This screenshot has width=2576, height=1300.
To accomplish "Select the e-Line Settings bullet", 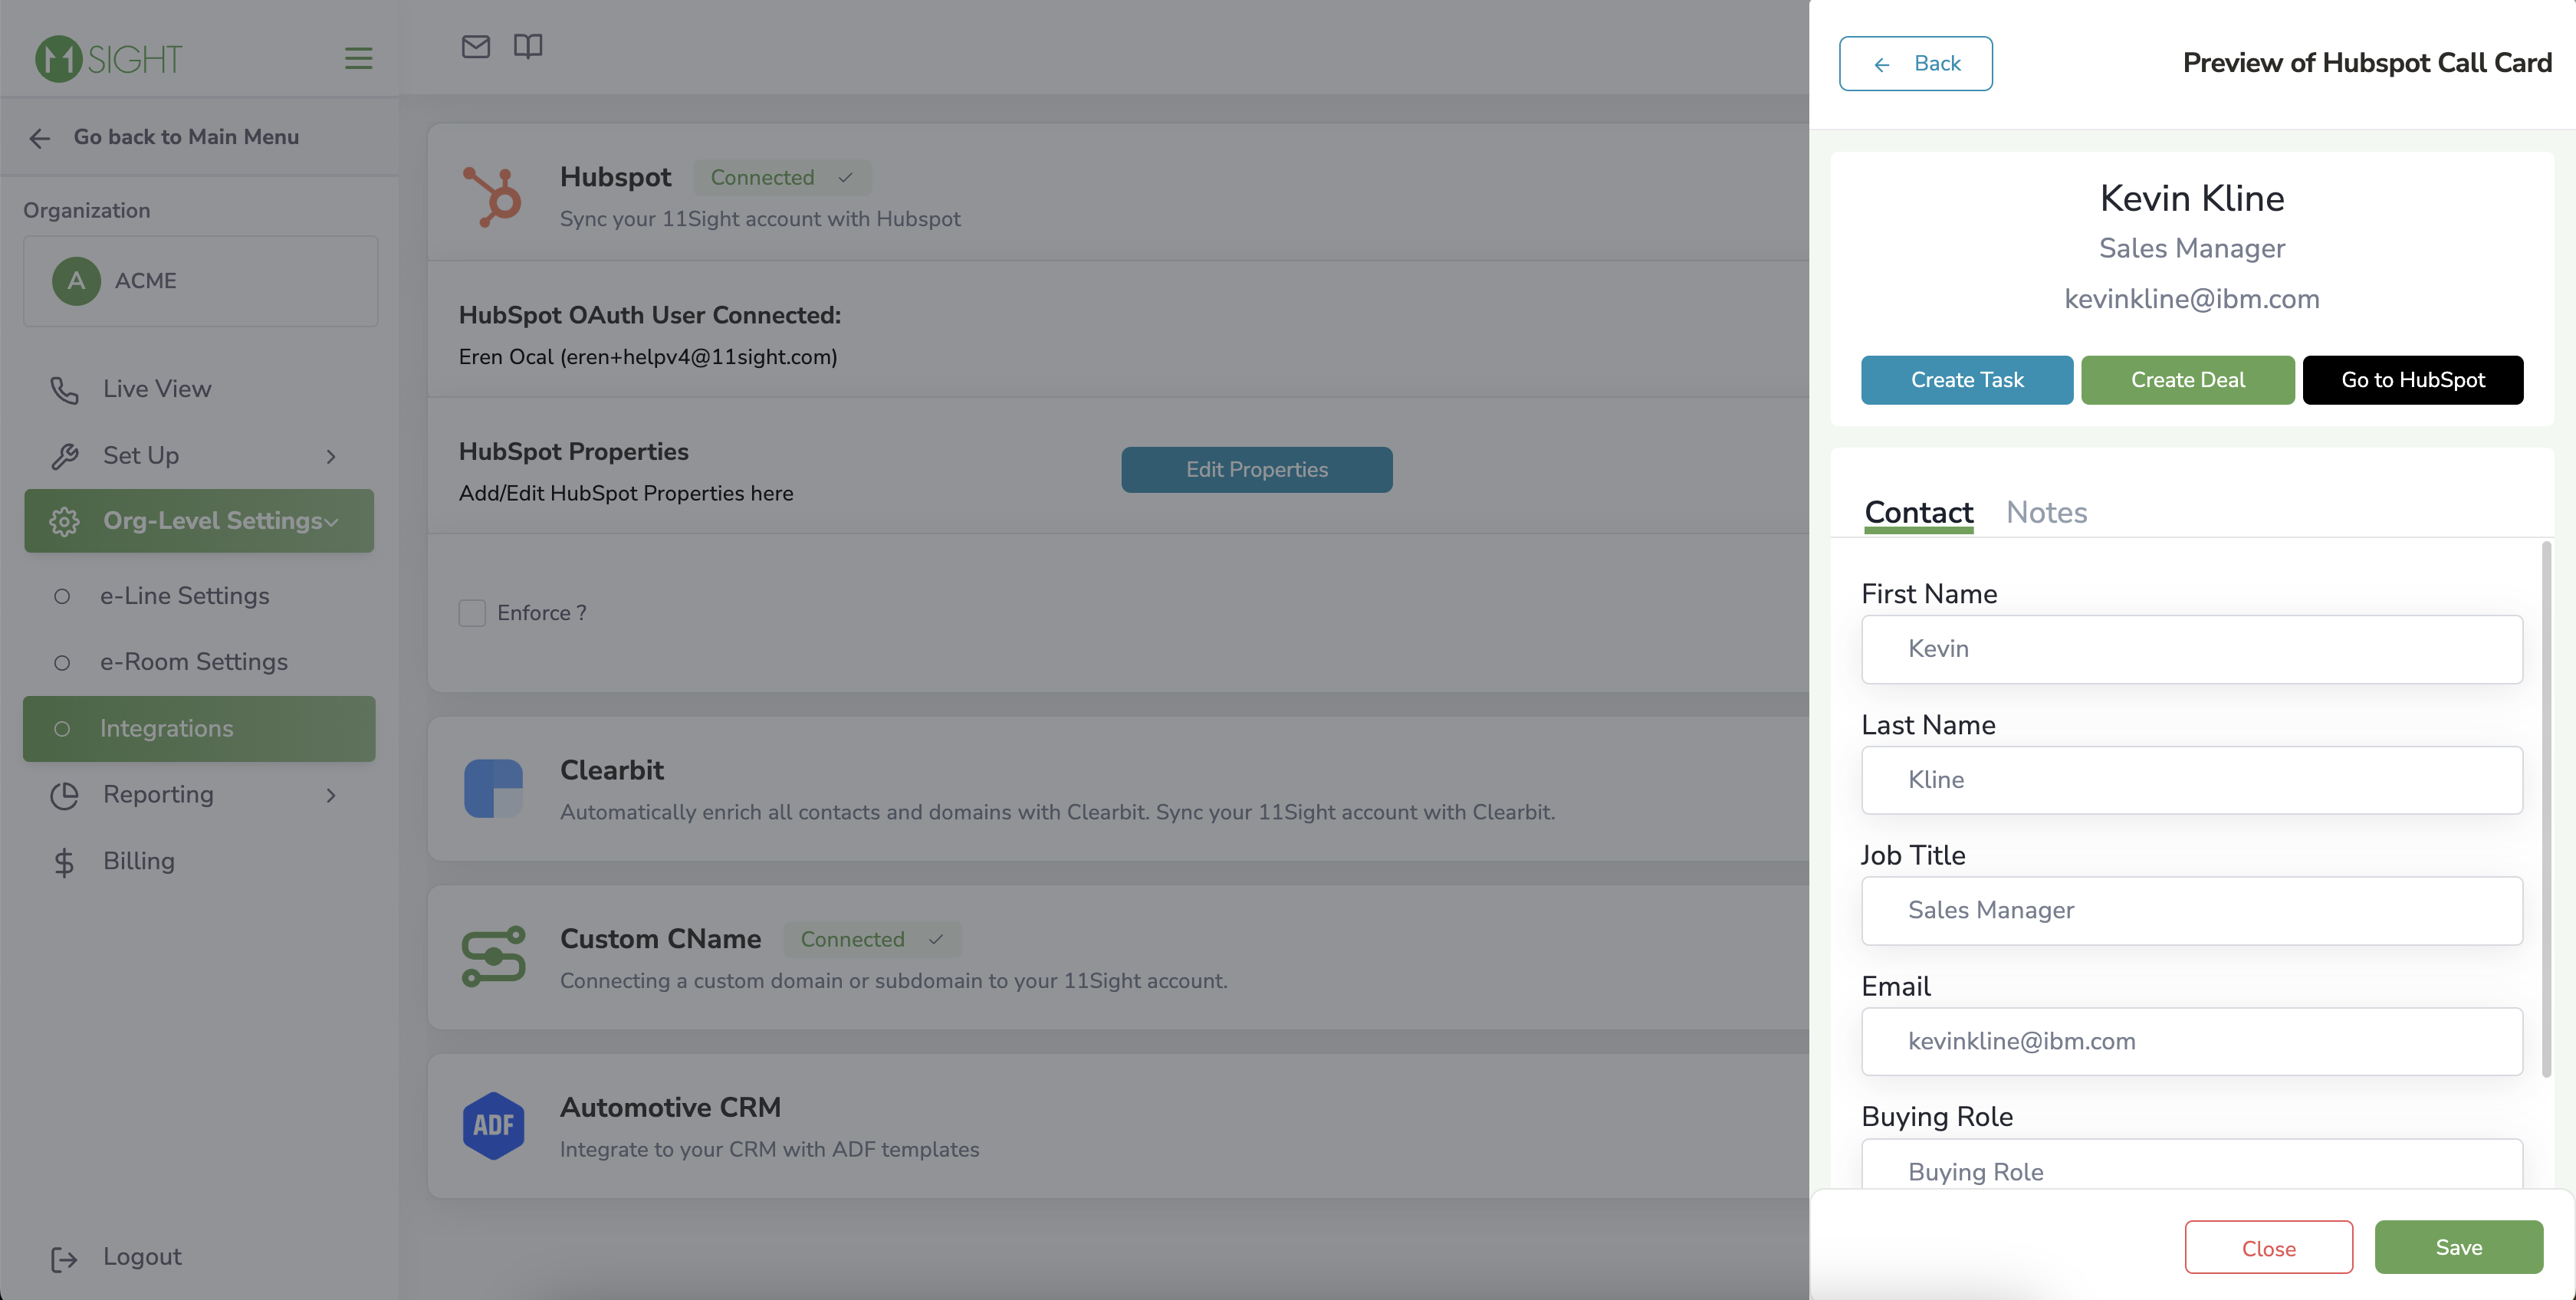I will pyautogui.click(x=62, y=596).
